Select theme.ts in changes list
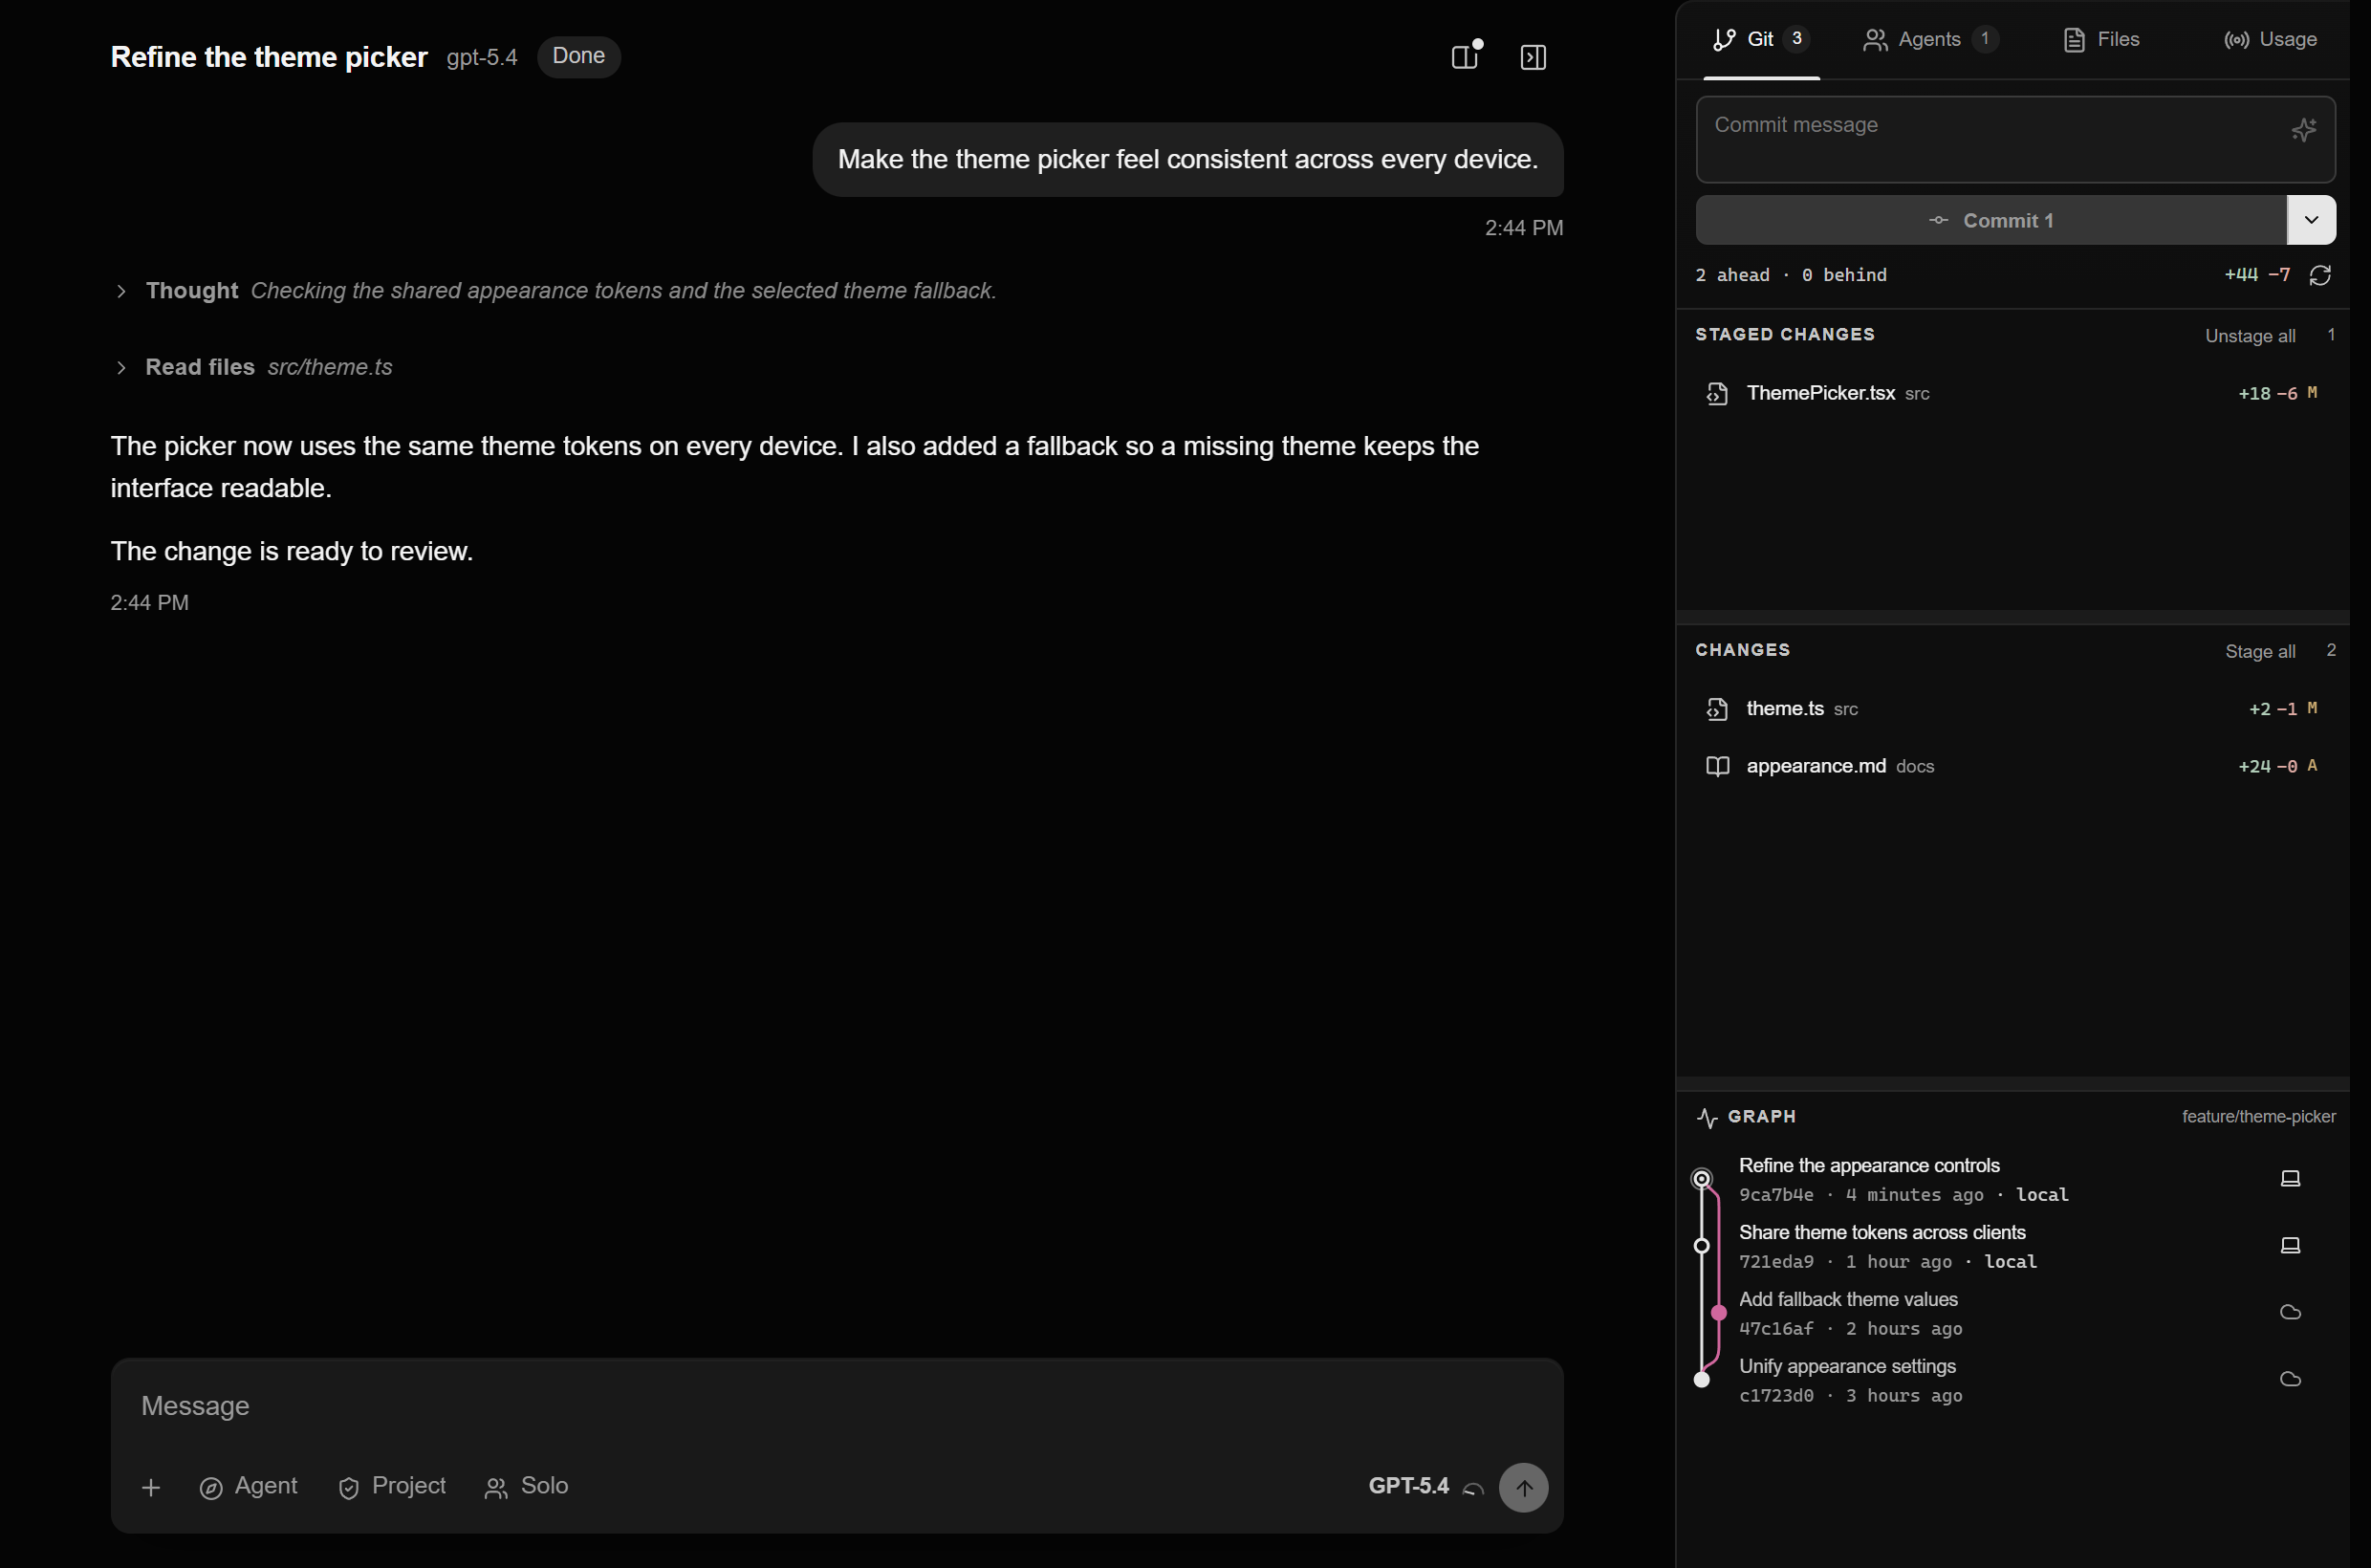This screenshot has width=2371, height=1568. (2013, 709)
